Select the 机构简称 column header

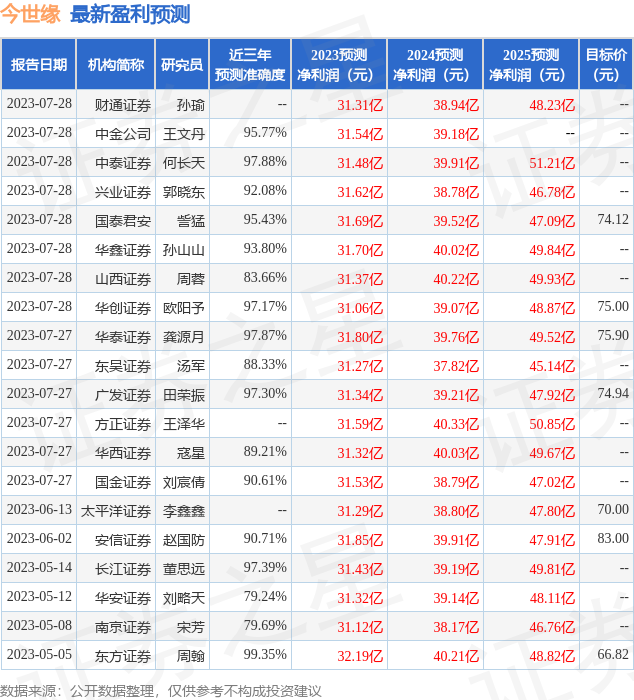point(116,64)
